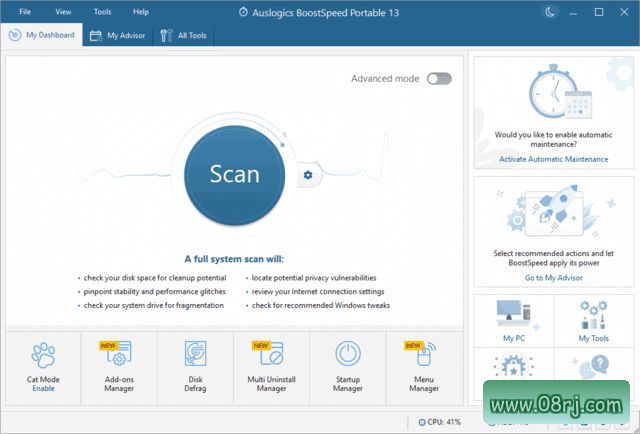
Task: Click 'review your Internet connection settings'
Action: pos(318,292)
